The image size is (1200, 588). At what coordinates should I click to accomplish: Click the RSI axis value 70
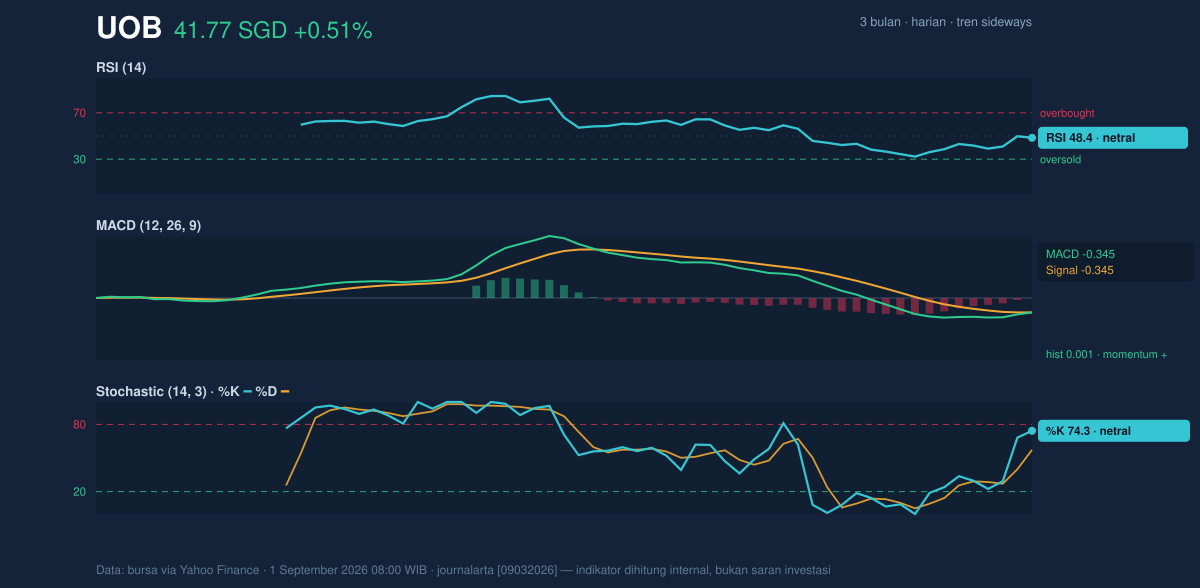79,113
